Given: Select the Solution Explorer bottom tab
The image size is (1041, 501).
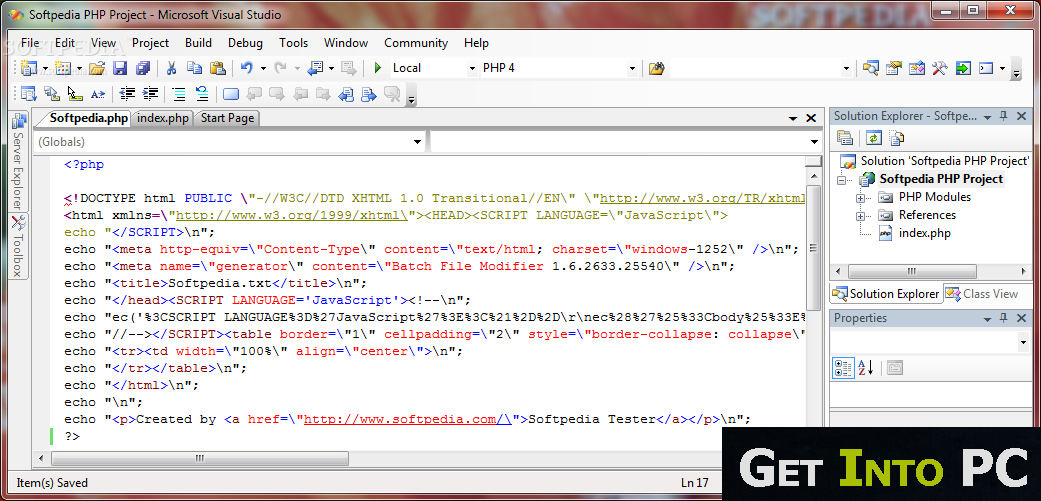Looking at the screenshot, I should (887, 293).
